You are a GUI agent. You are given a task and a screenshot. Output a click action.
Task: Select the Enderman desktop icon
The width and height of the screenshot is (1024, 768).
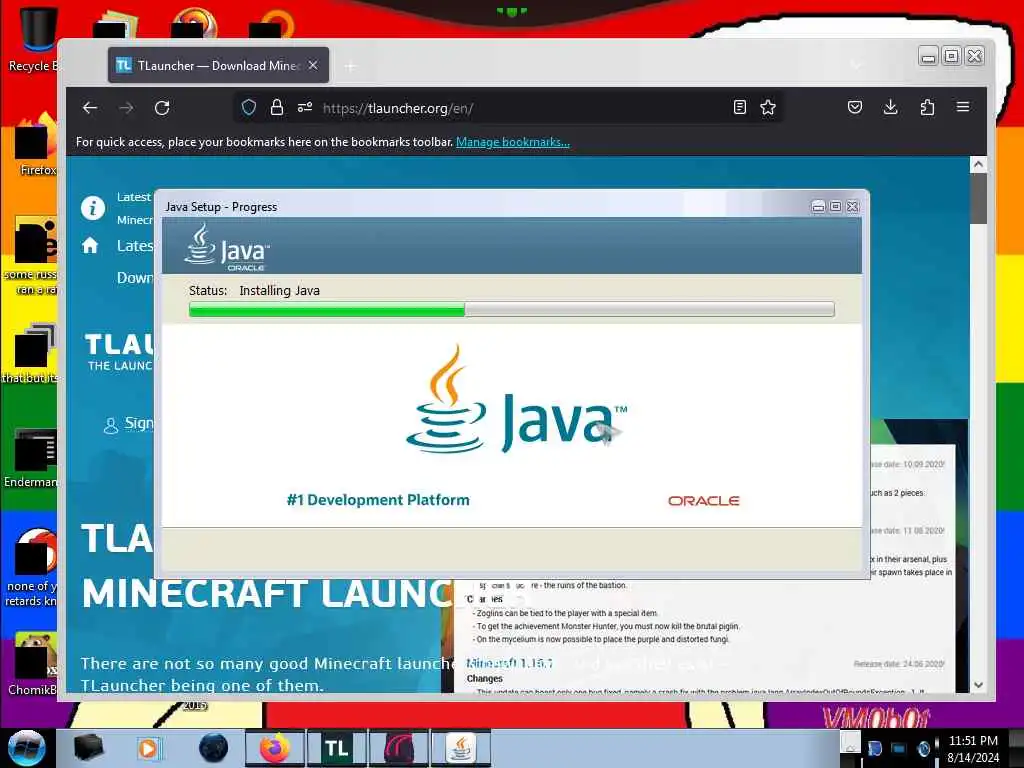pos(31,457)
